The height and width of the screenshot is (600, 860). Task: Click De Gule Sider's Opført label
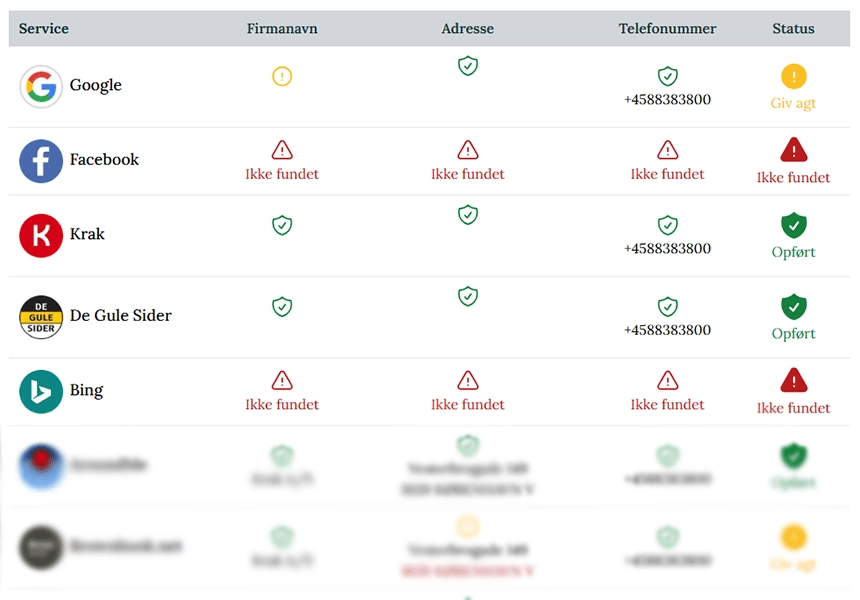click(794, 334)
